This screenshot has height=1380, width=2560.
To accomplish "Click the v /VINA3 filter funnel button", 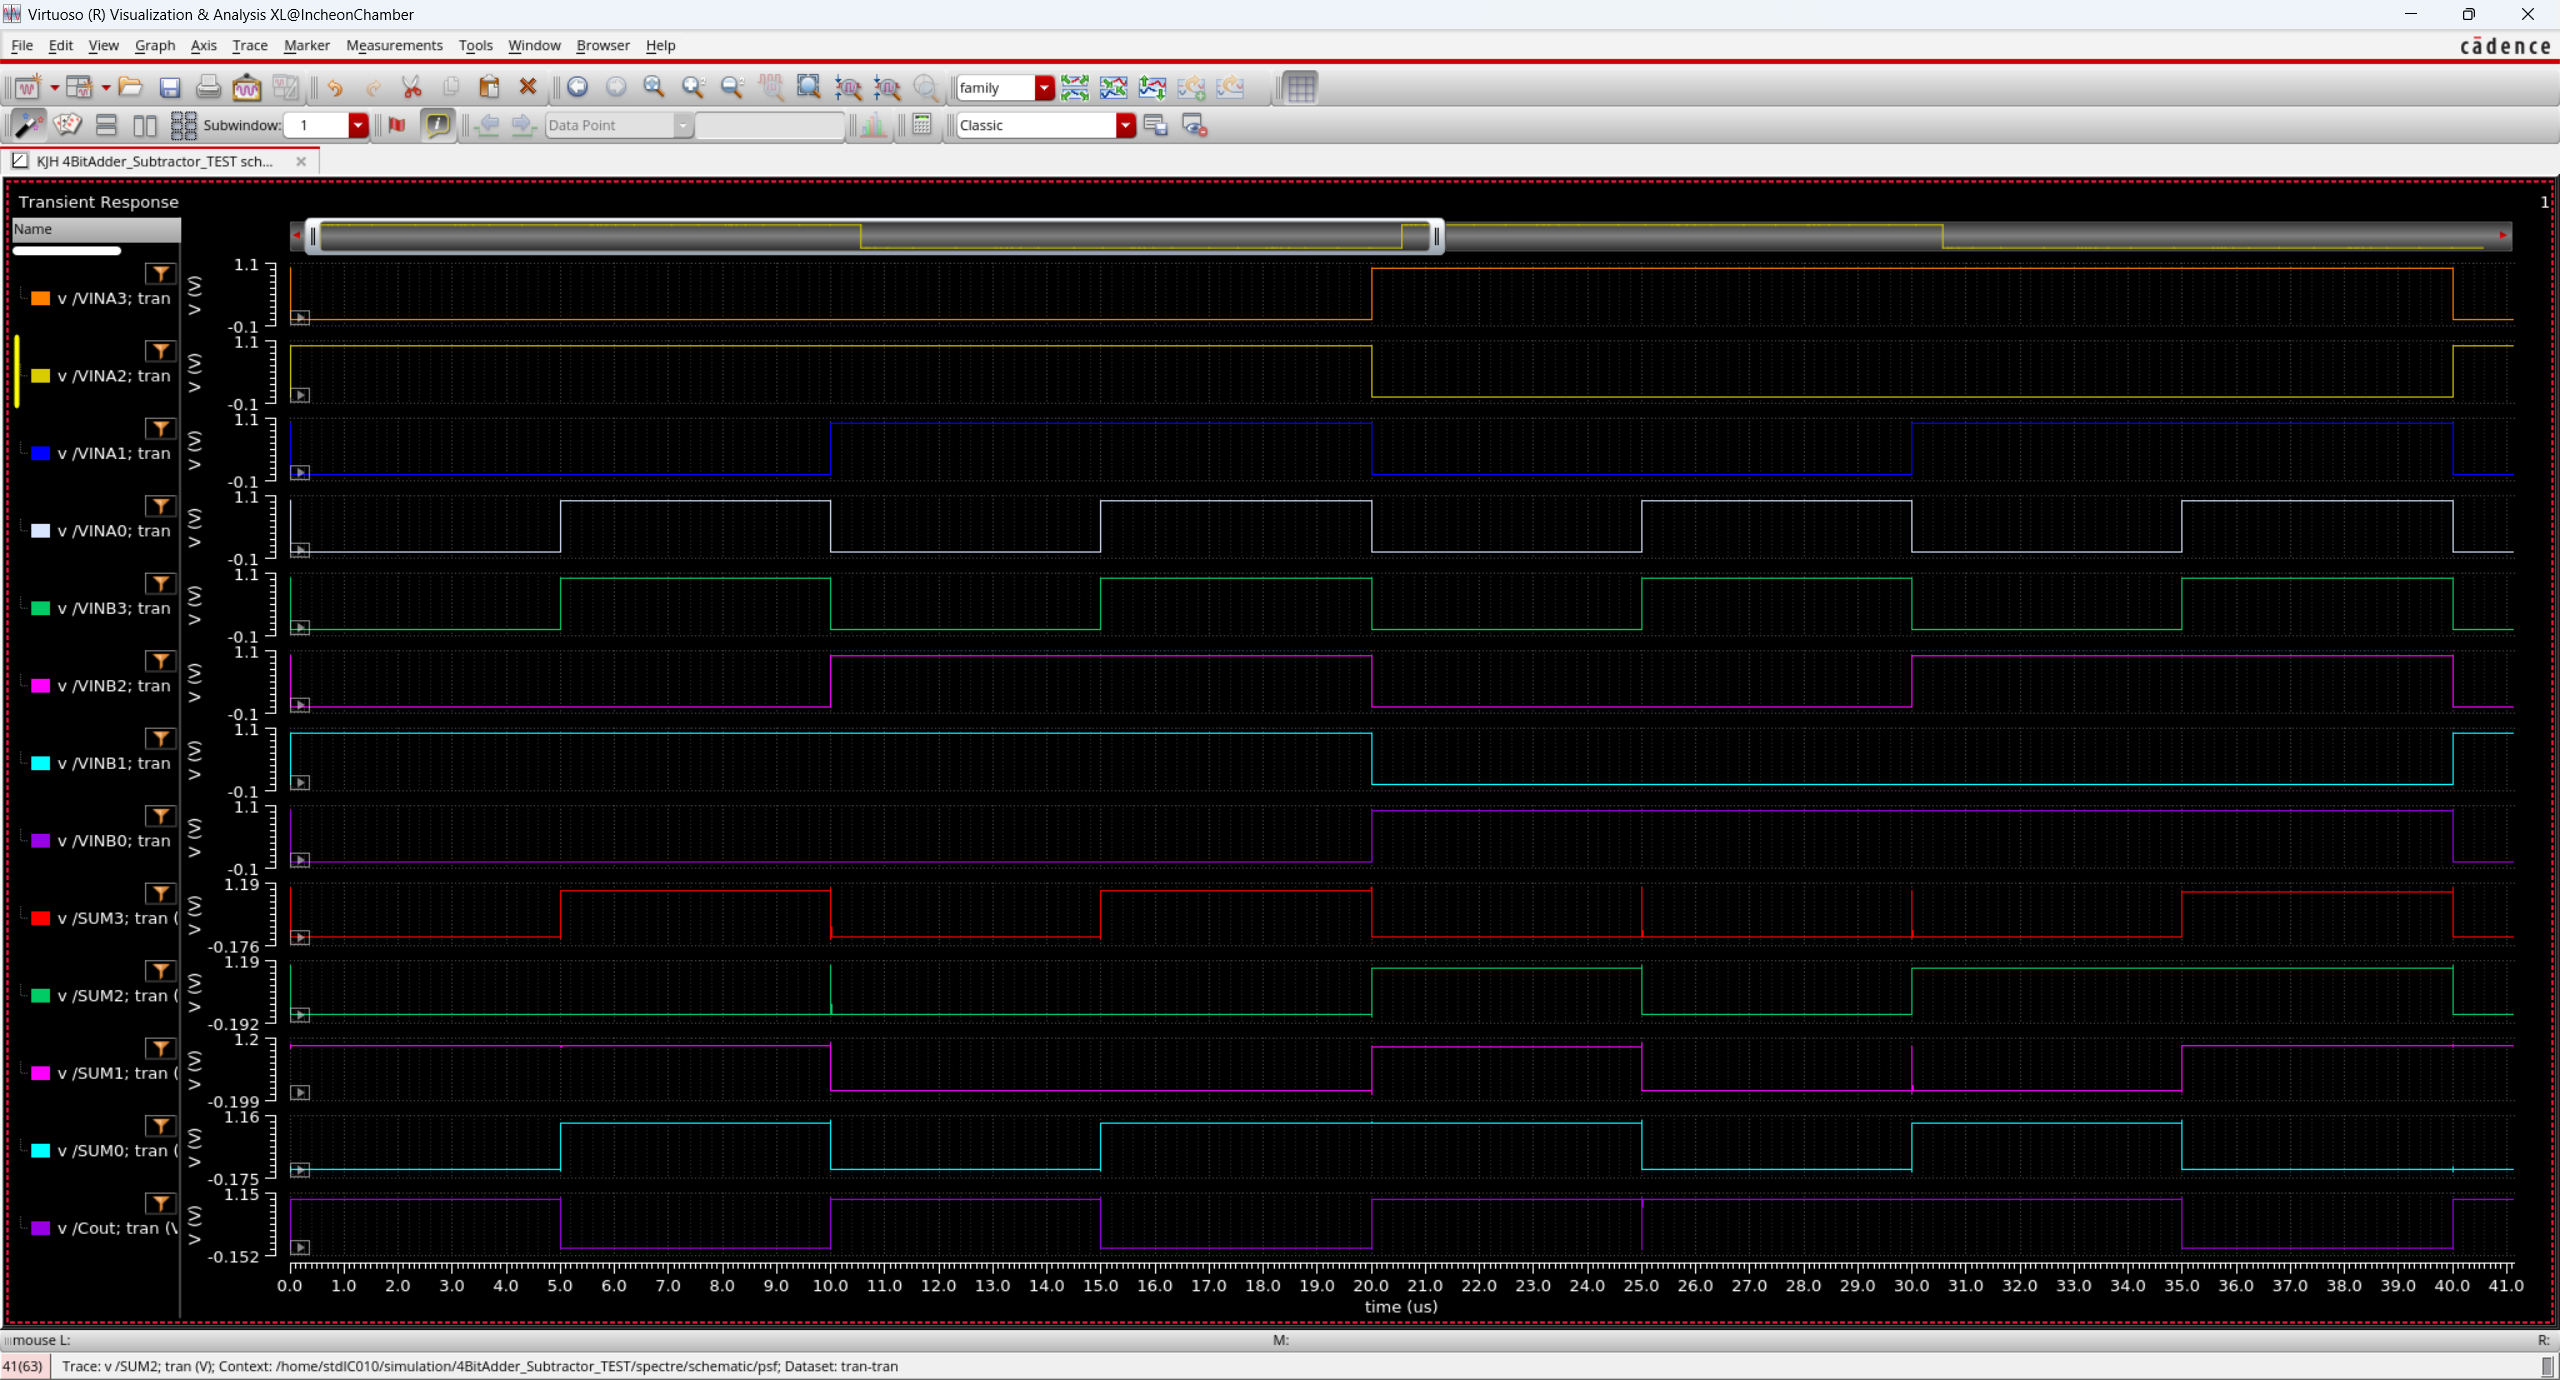I will (x=160, y=273).
